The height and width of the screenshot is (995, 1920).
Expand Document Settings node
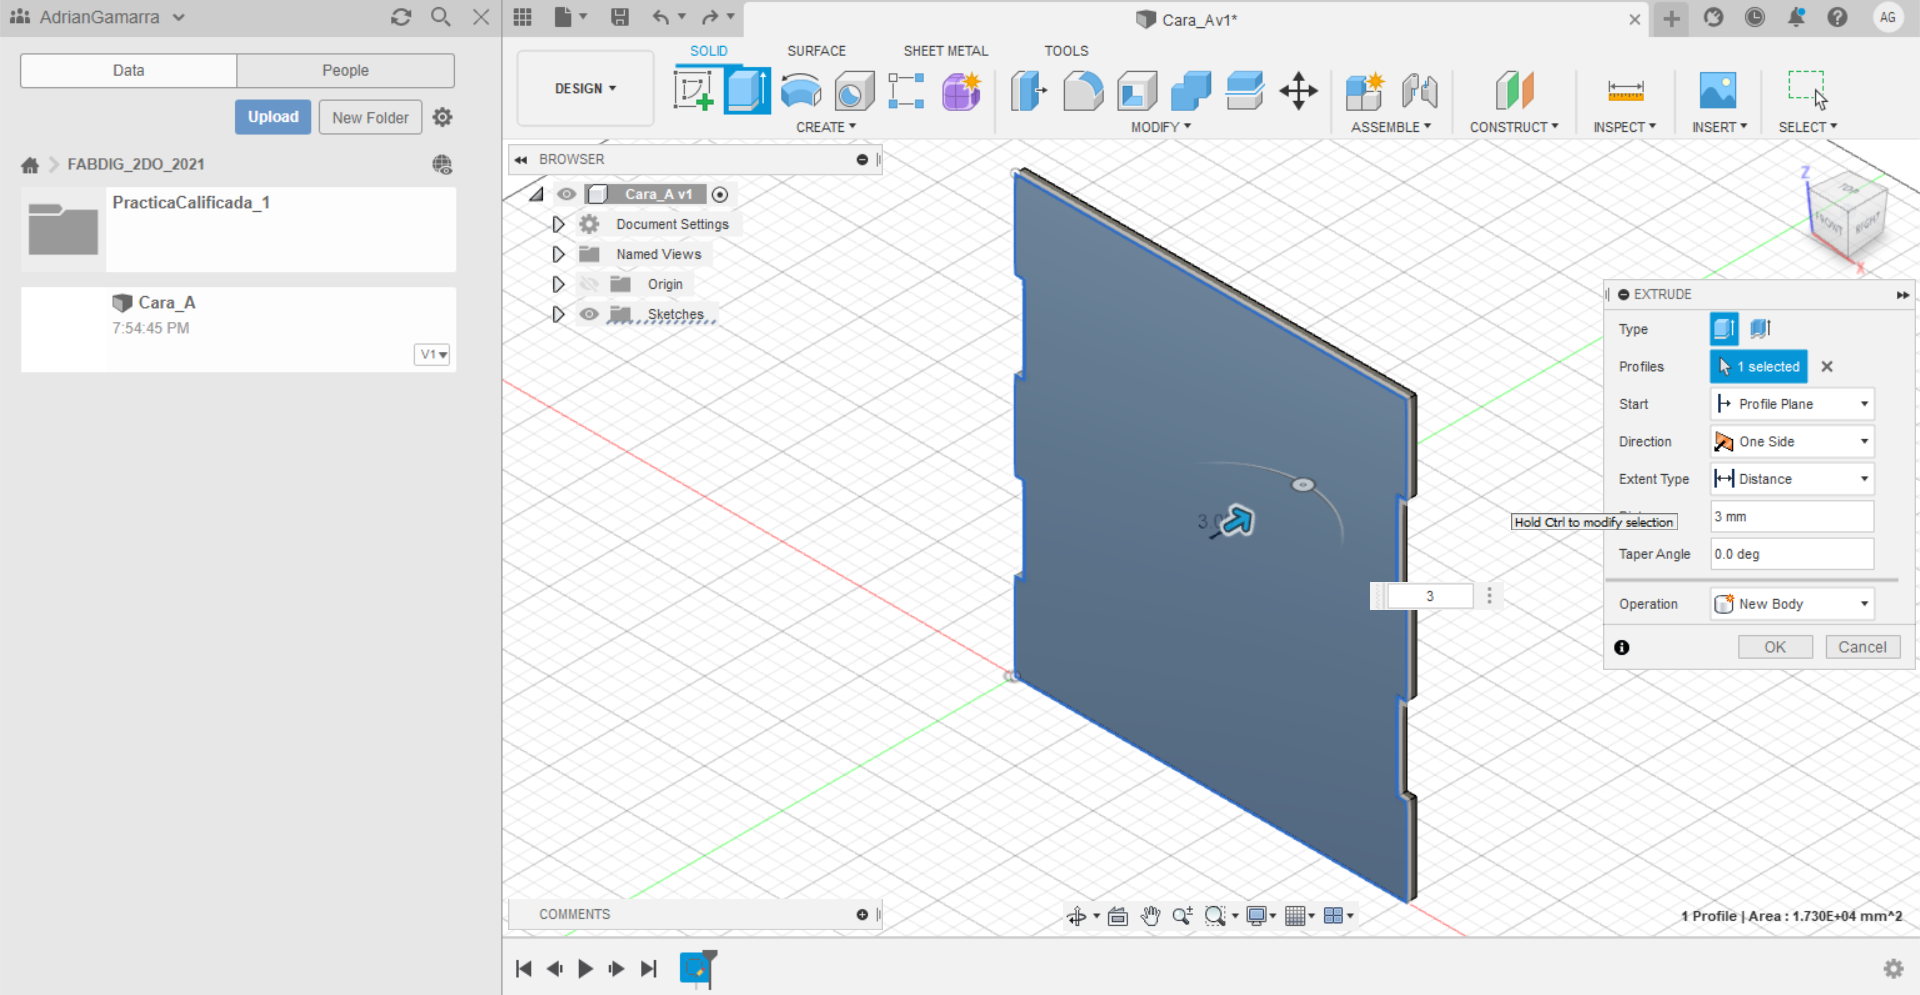[x=558, y=224]
